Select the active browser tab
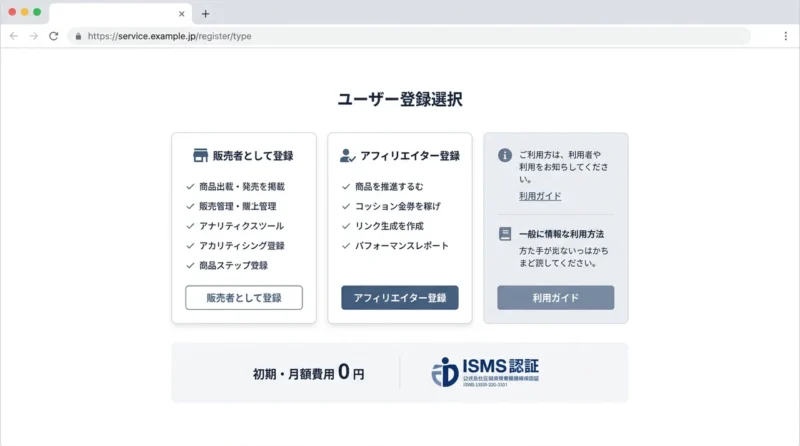The image size is (800, 446). 120,14
